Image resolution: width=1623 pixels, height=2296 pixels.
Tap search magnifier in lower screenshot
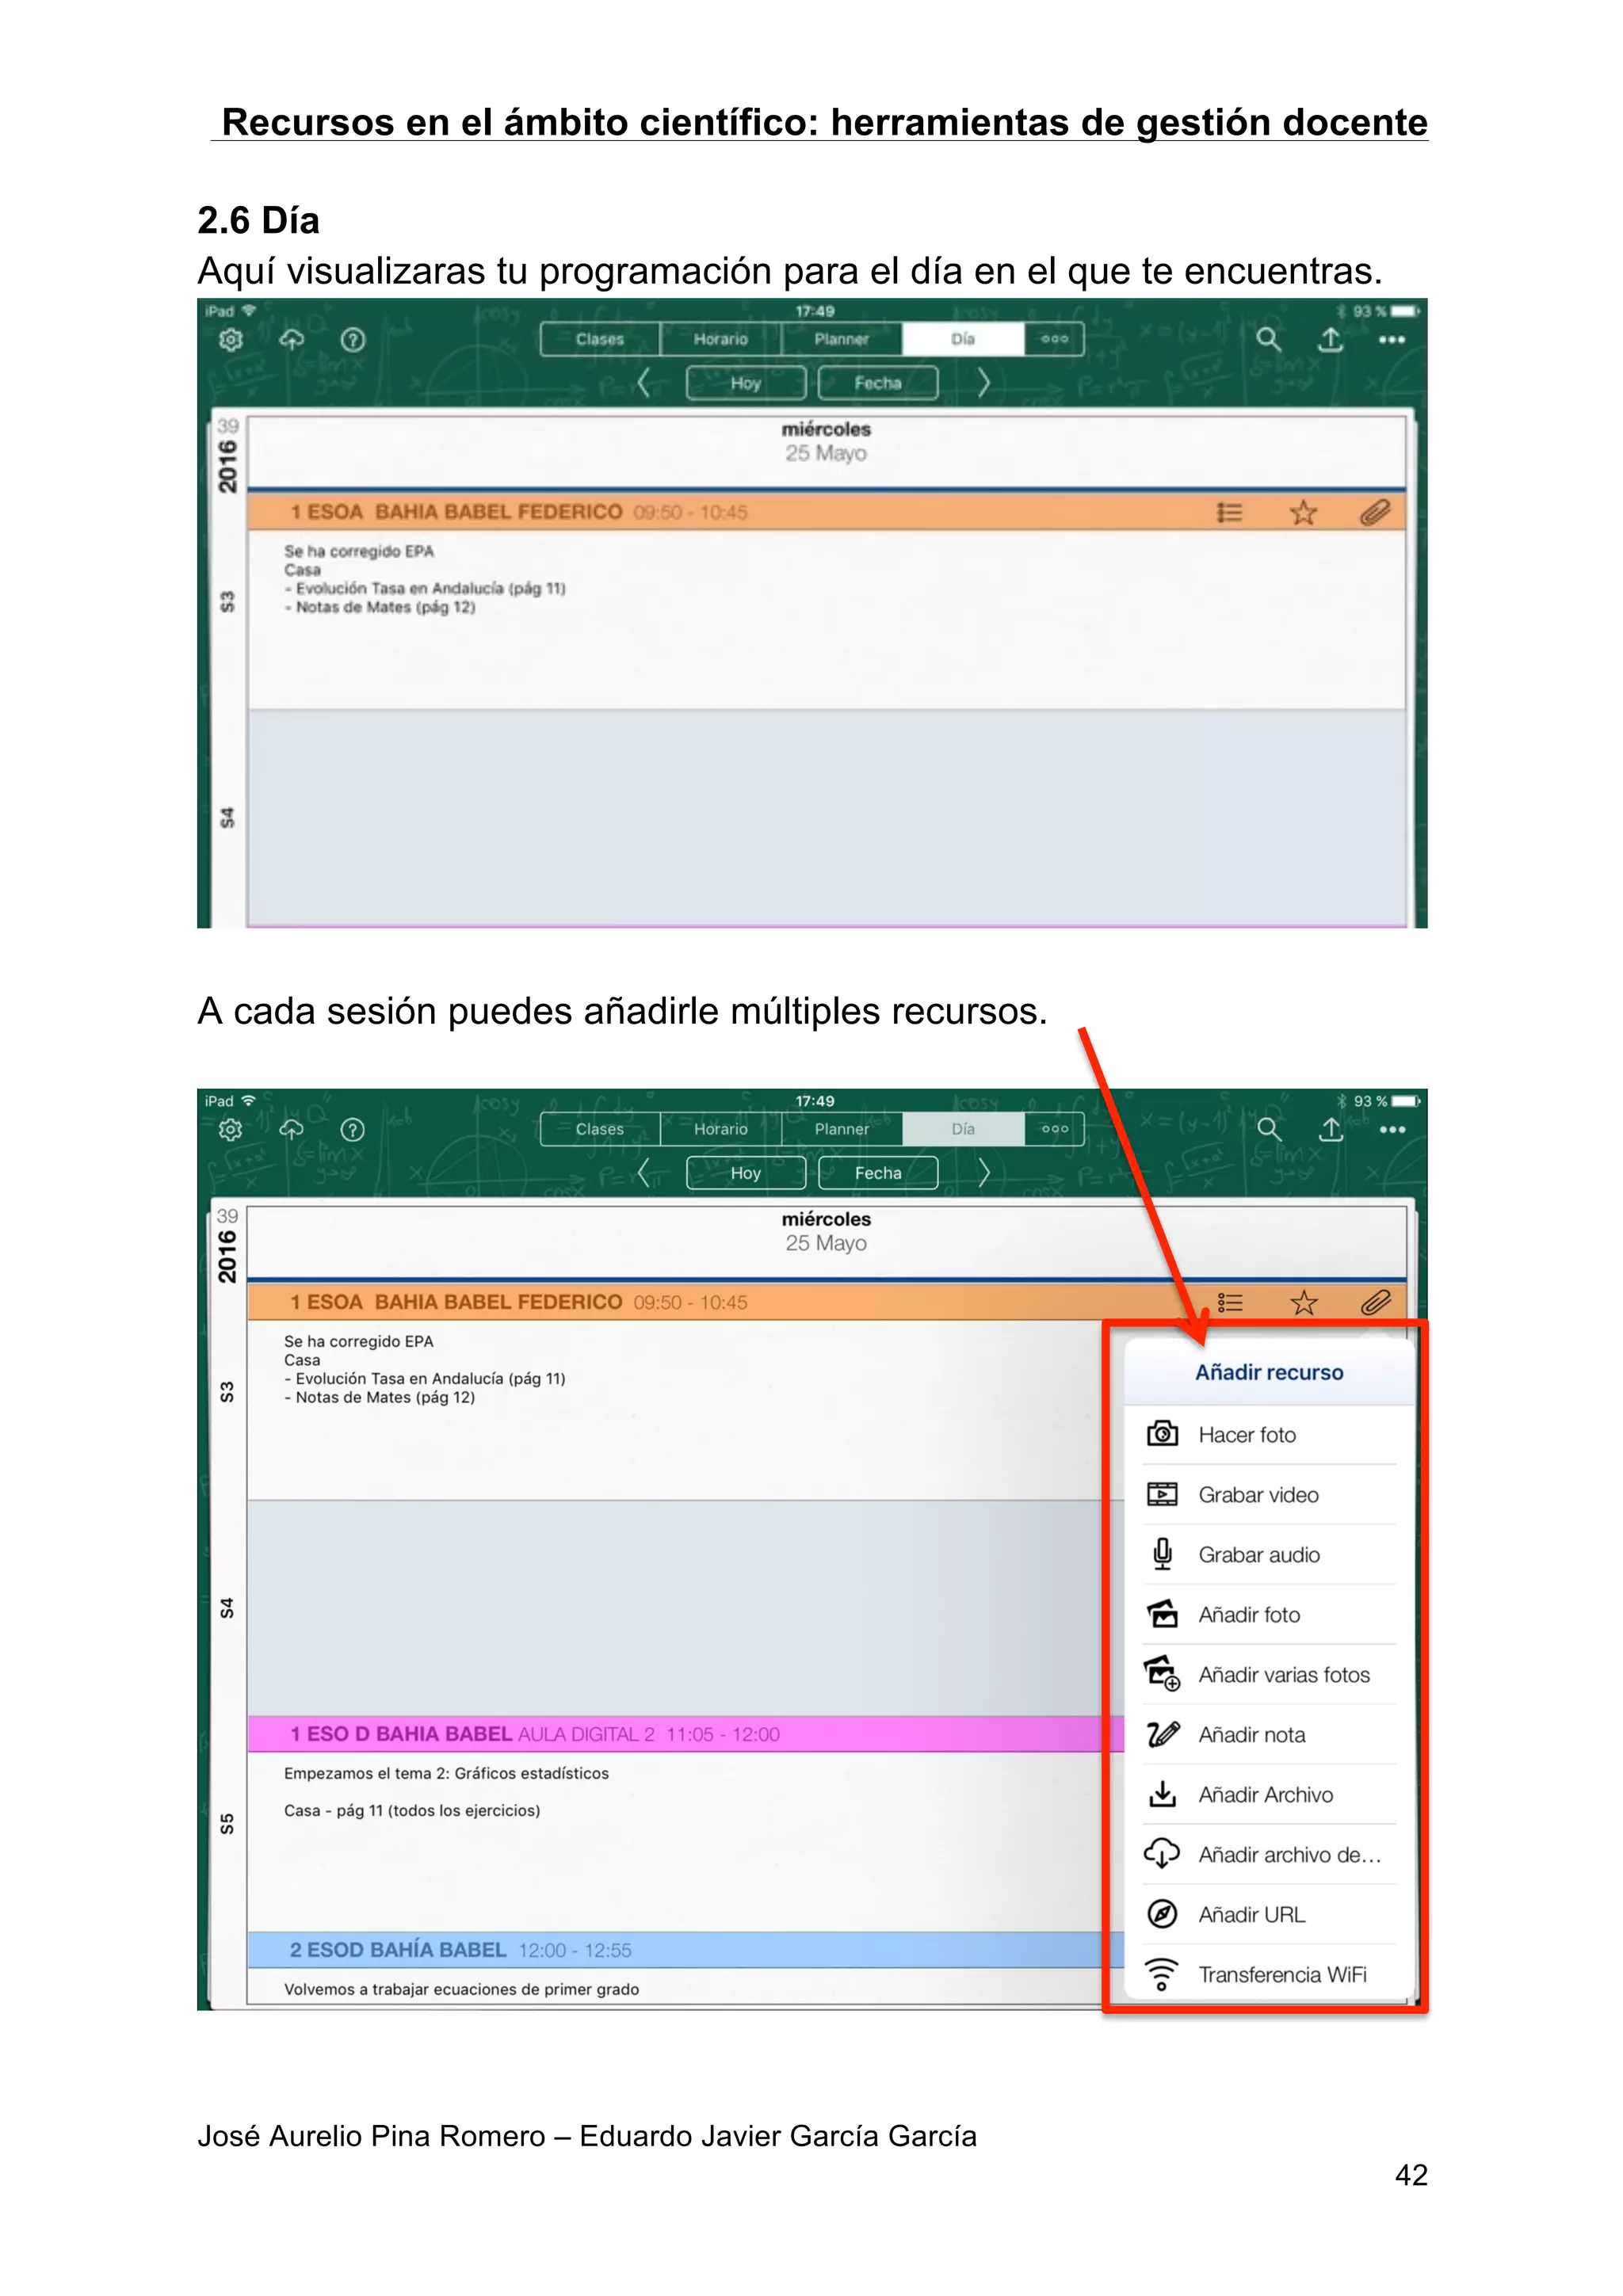click(1268, 1130)
